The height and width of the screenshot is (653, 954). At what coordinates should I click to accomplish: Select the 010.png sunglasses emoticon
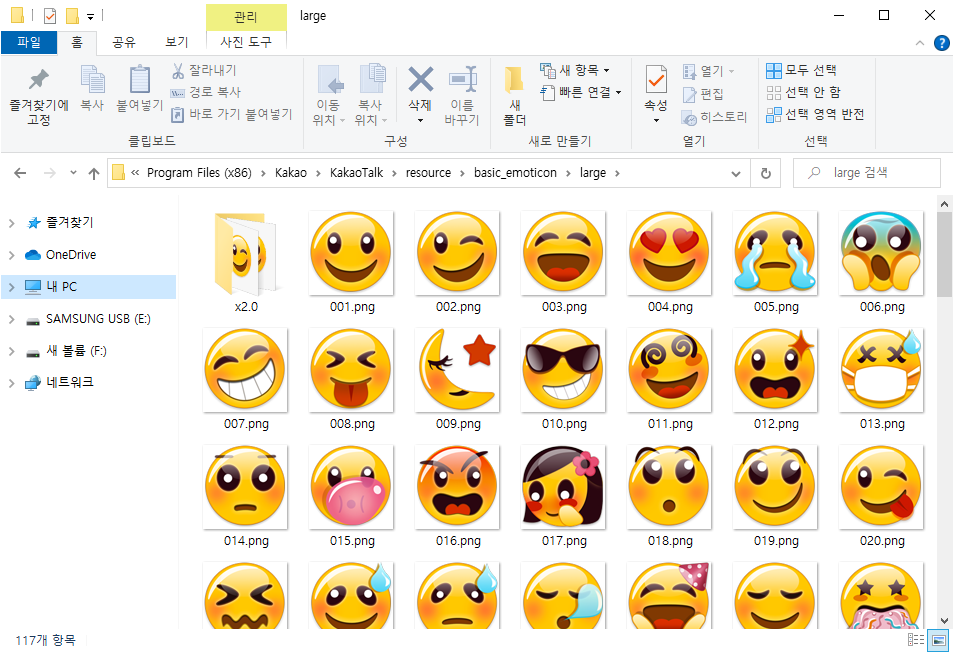pyautogui.click(x=564, y=379)
